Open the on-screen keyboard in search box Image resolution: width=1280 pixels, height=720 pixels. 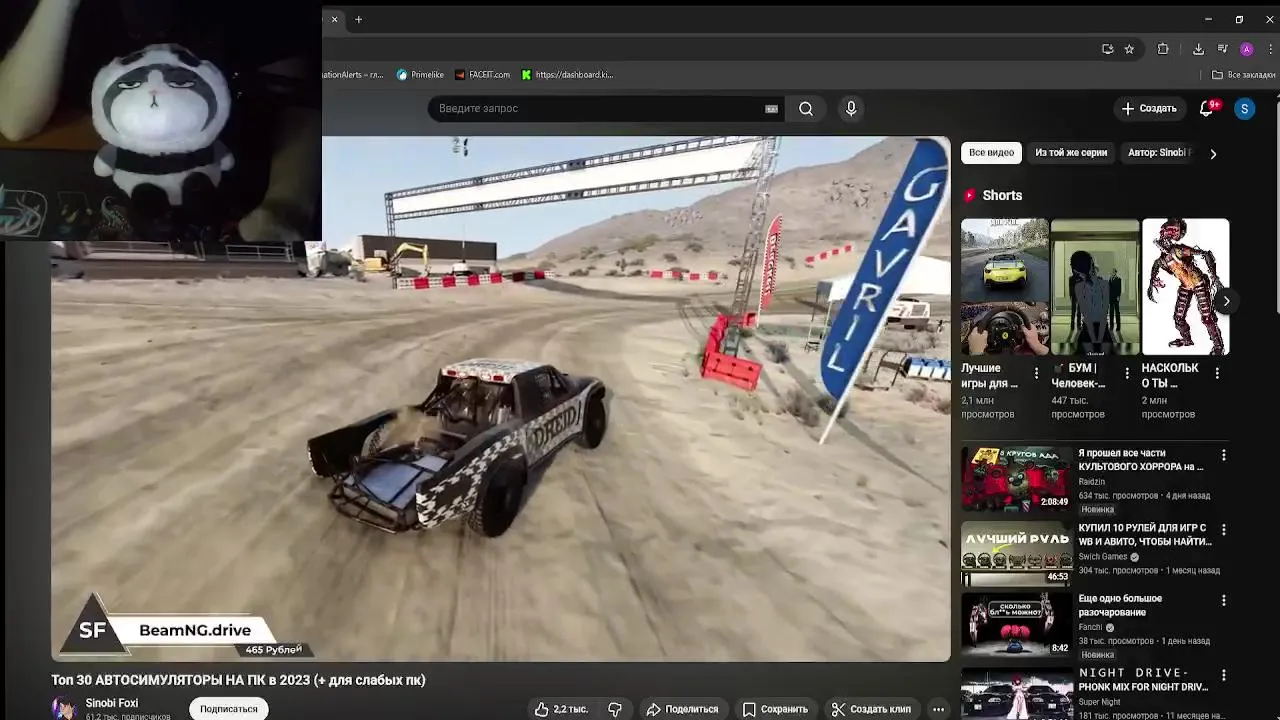(771, 108)
